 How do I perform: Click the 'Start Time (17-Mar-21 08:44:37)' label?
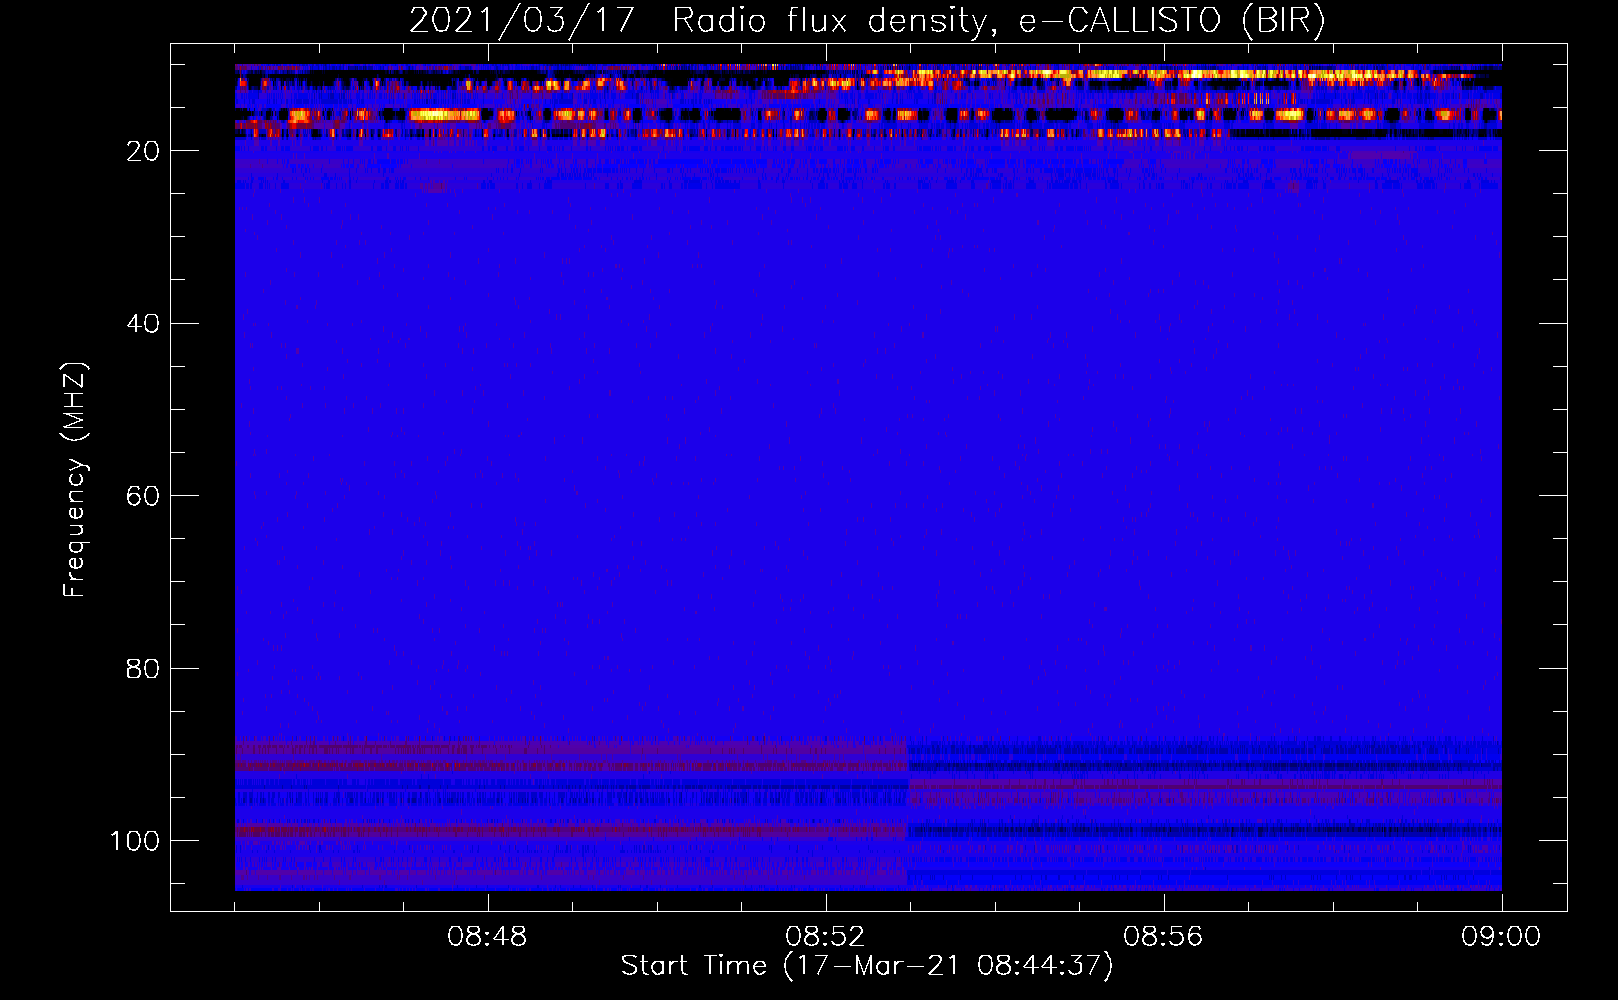(867, 966)
